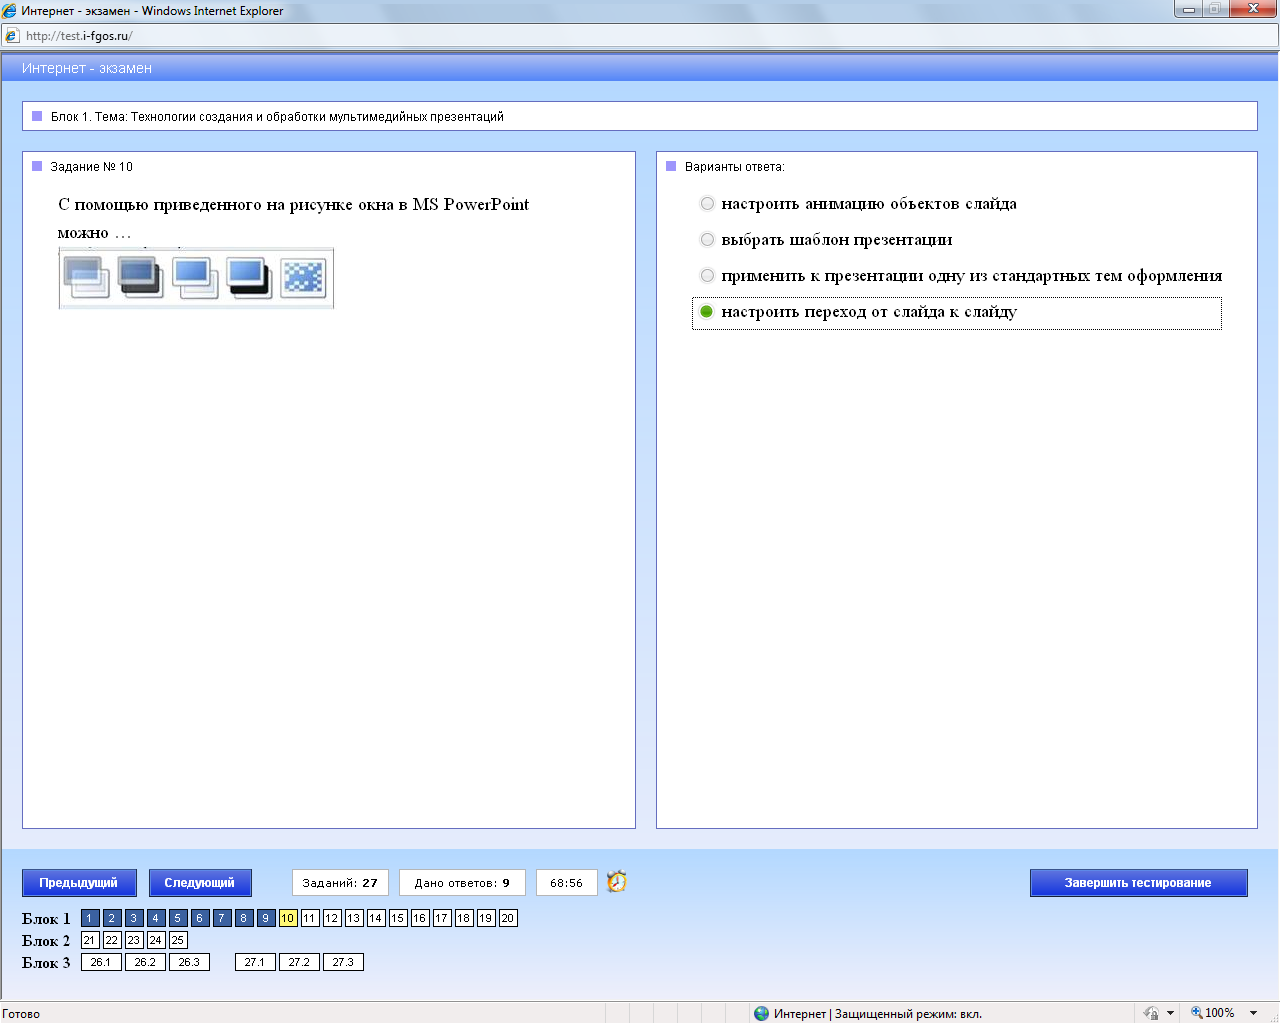Click the security settings icon in status bar

pyautogui.click(x=1151, y=1013)
